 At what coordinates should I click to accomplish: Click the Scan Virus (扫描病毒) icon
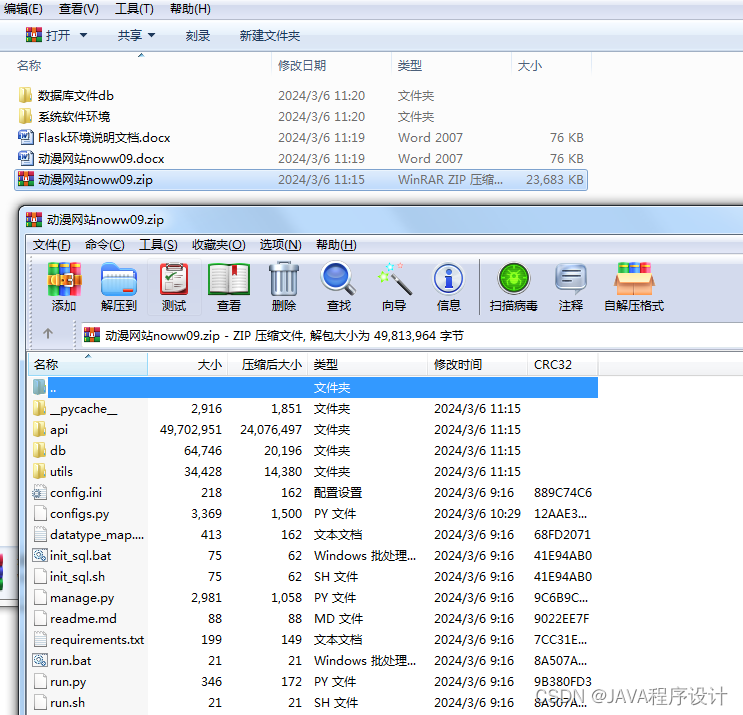(514, 279)
